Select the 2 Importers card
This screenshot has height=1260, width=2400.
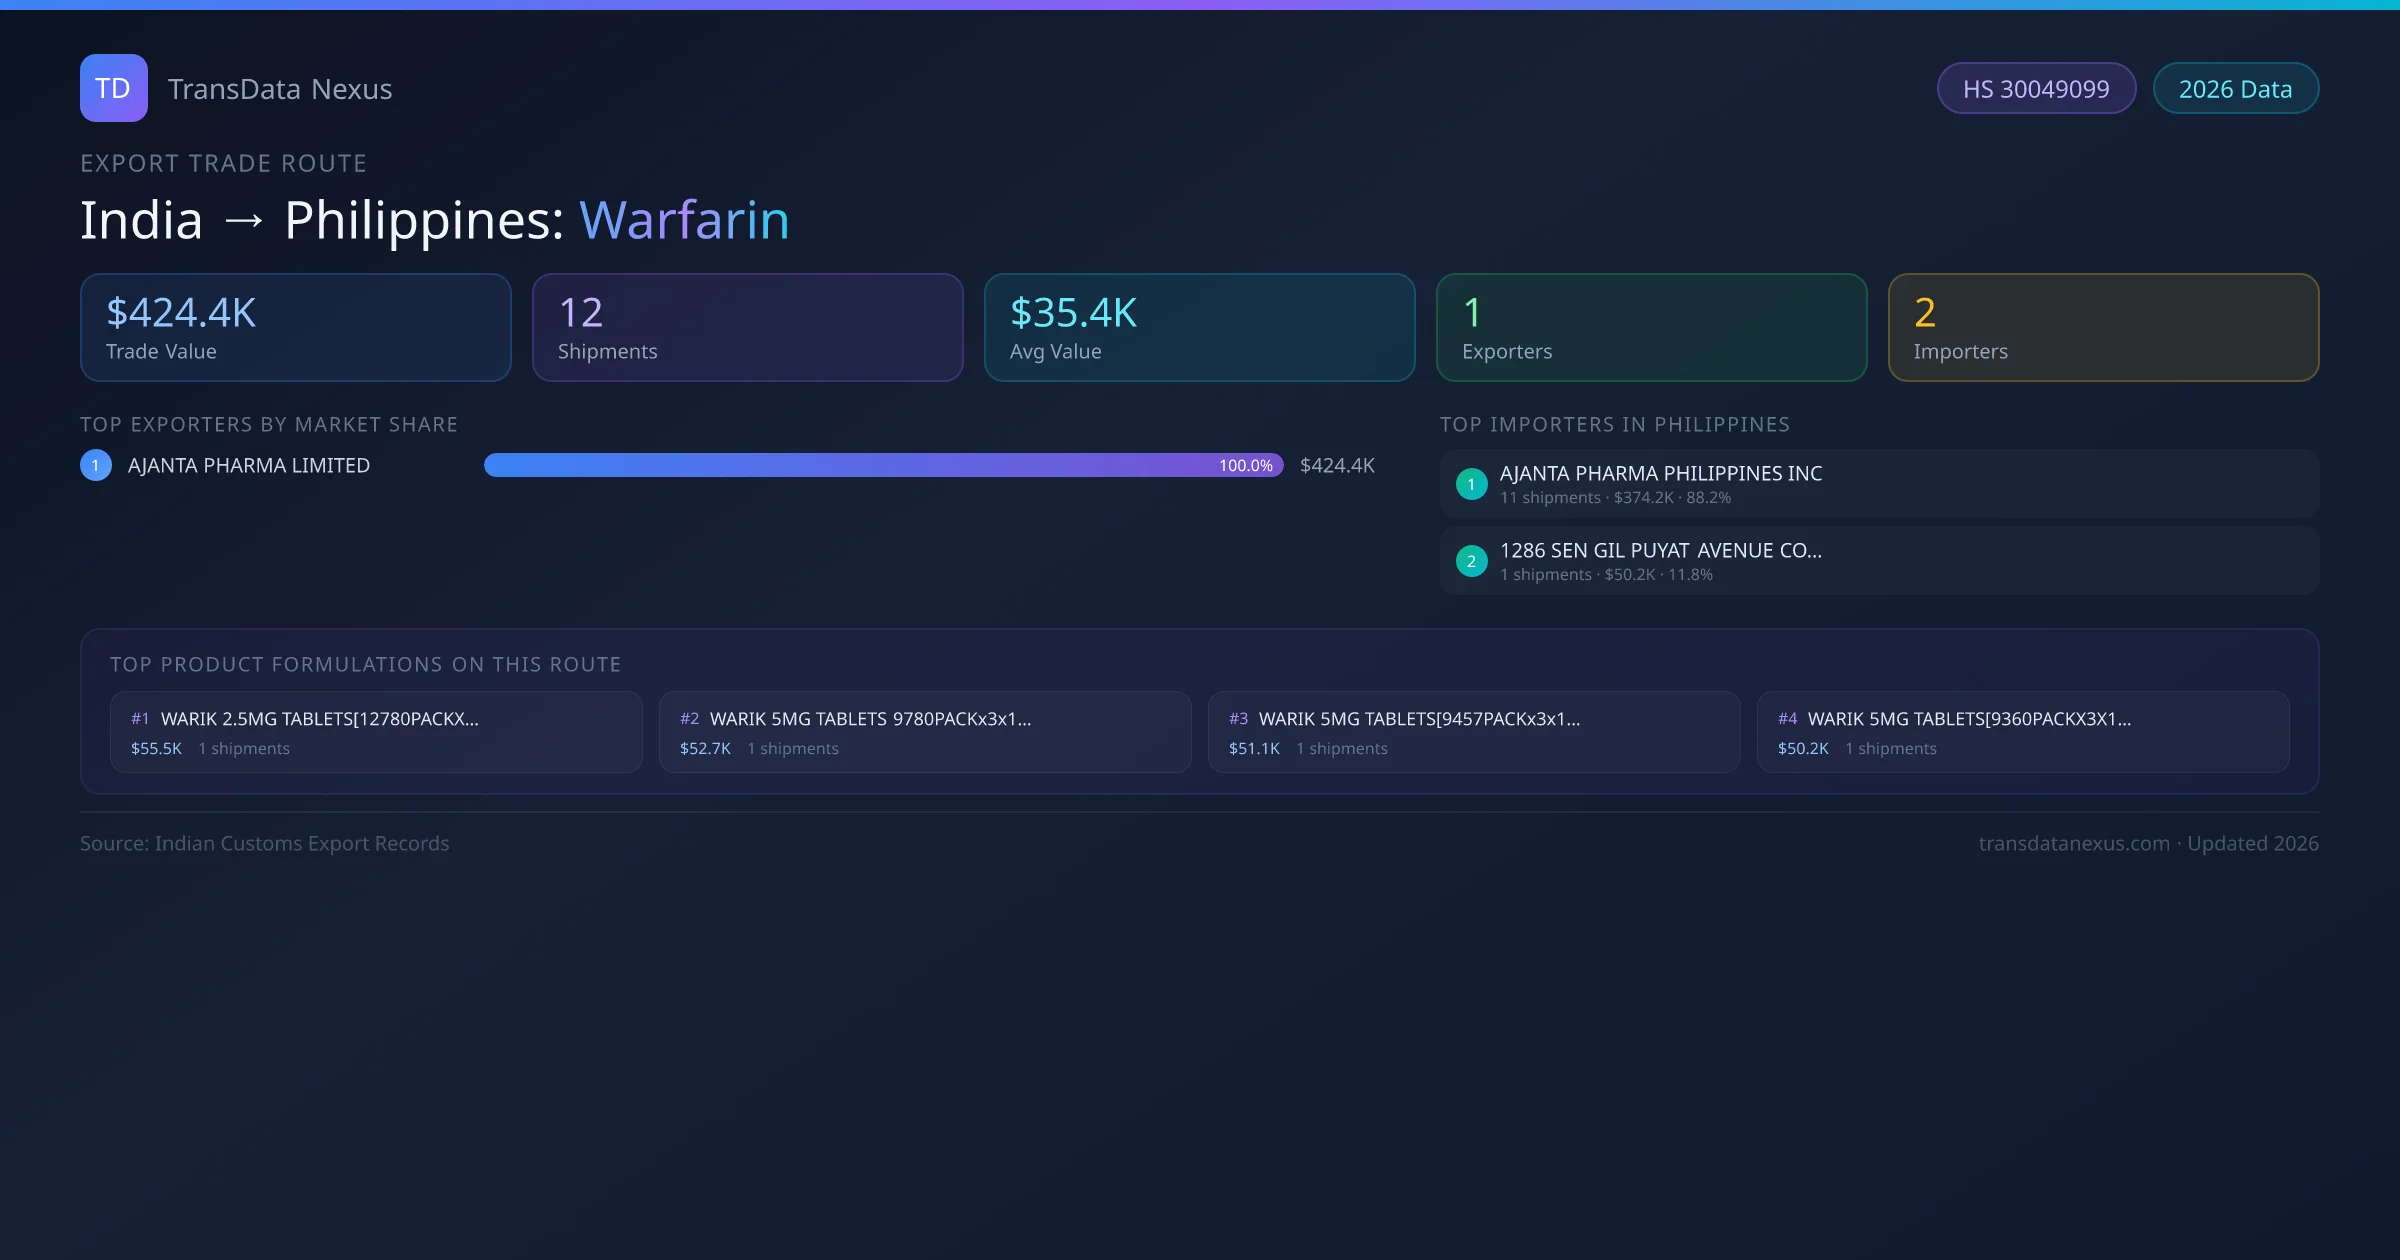point(2103,328)
